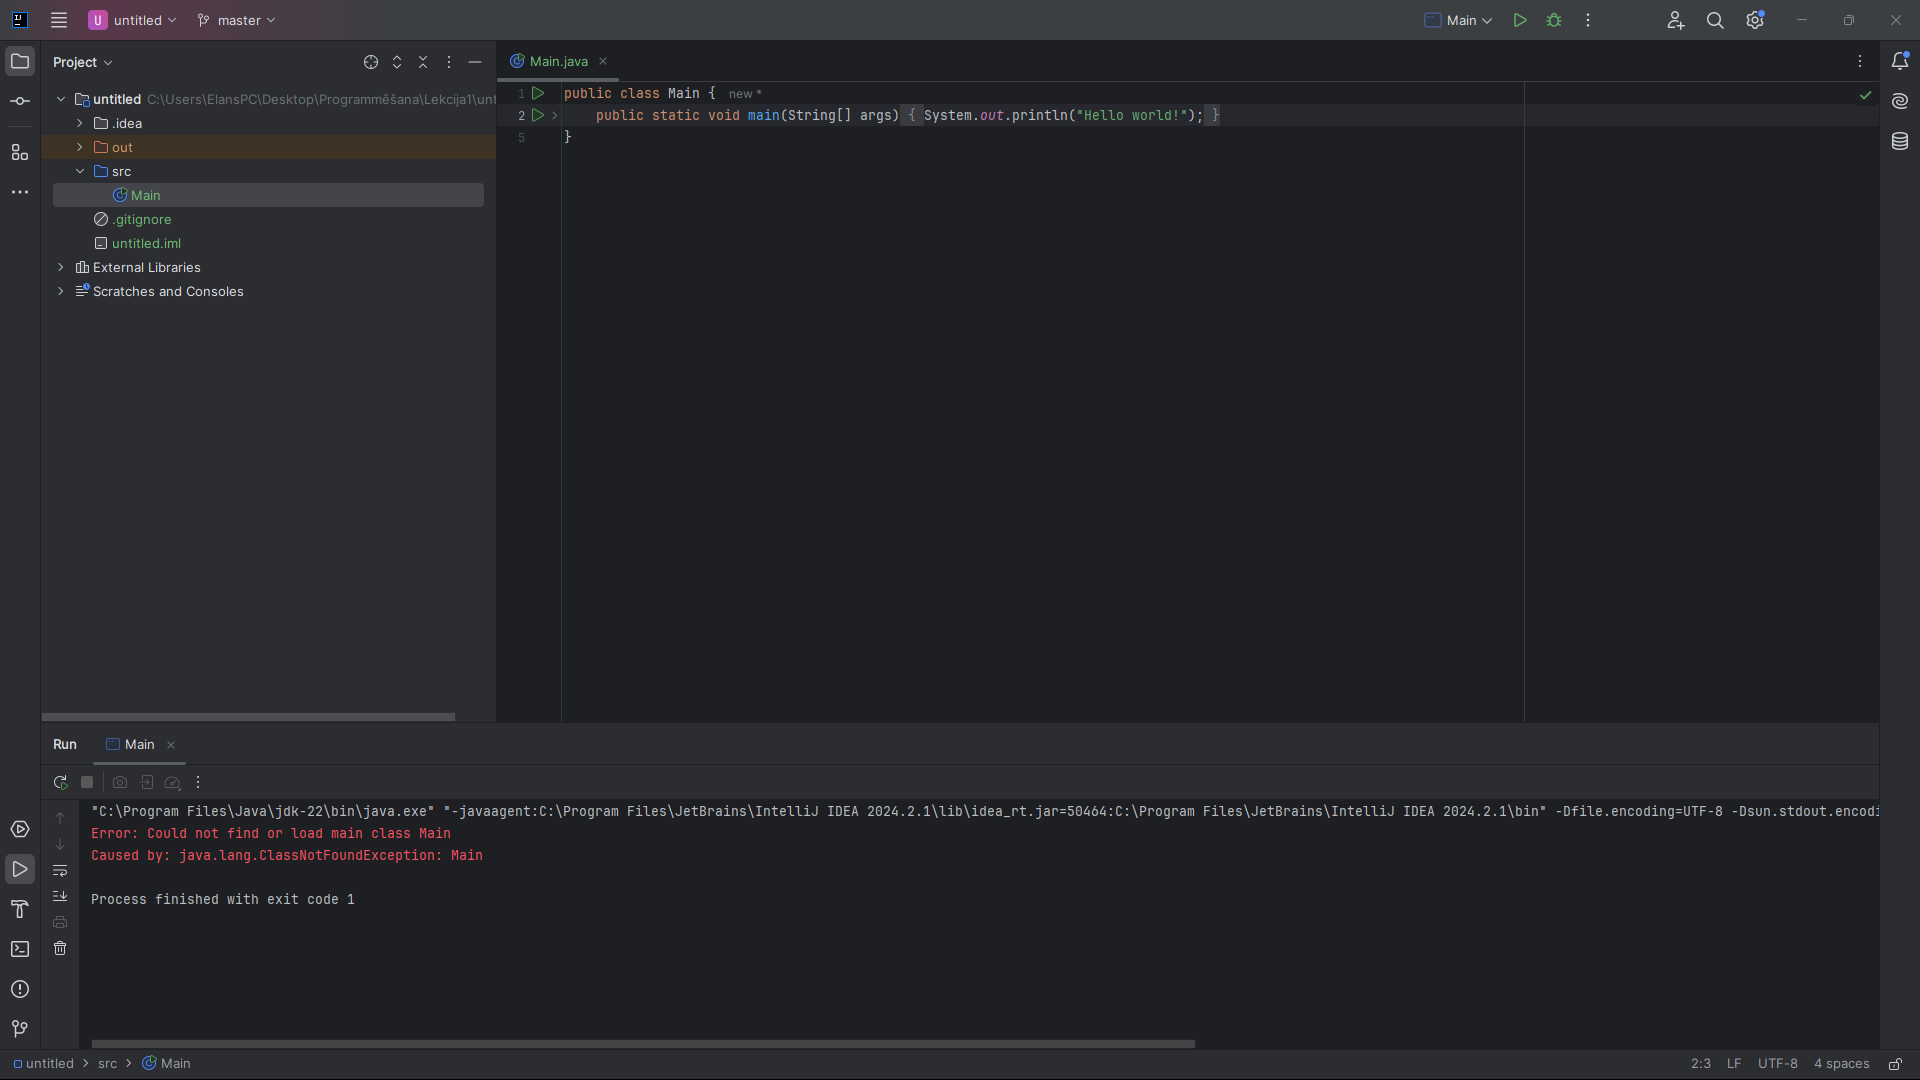The height and width of the screenshot is (1080, 1920).
Task: Open Search Everywhere
Action: 1716,20
